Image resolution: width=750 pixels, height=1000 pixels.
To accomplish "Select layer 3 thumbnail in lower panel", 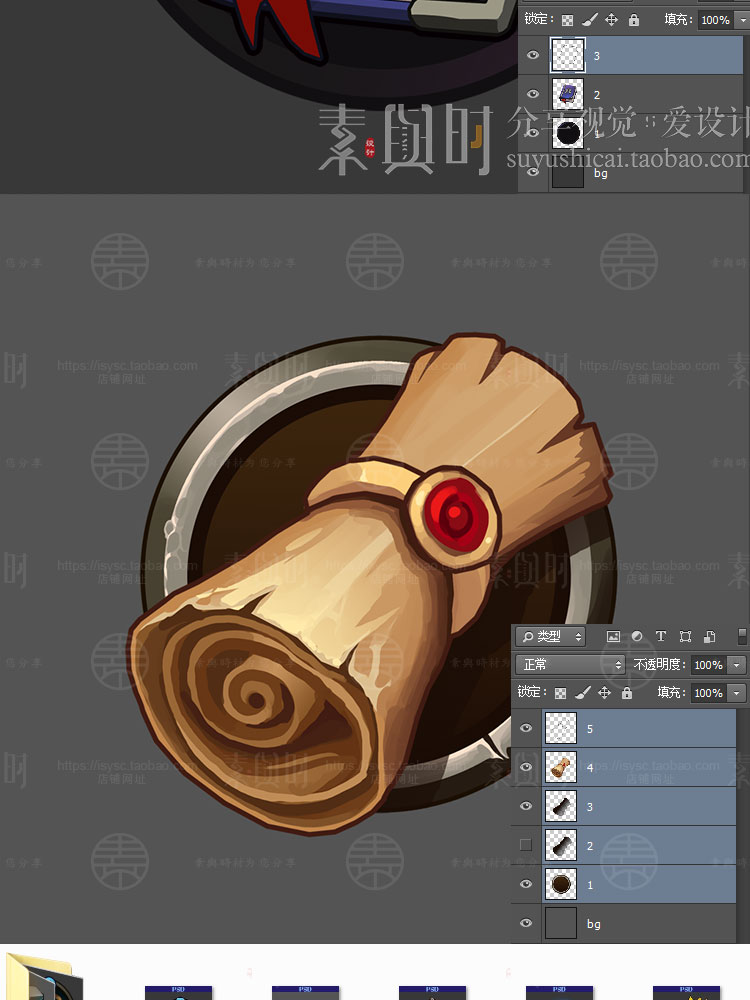I will (561, 806).
